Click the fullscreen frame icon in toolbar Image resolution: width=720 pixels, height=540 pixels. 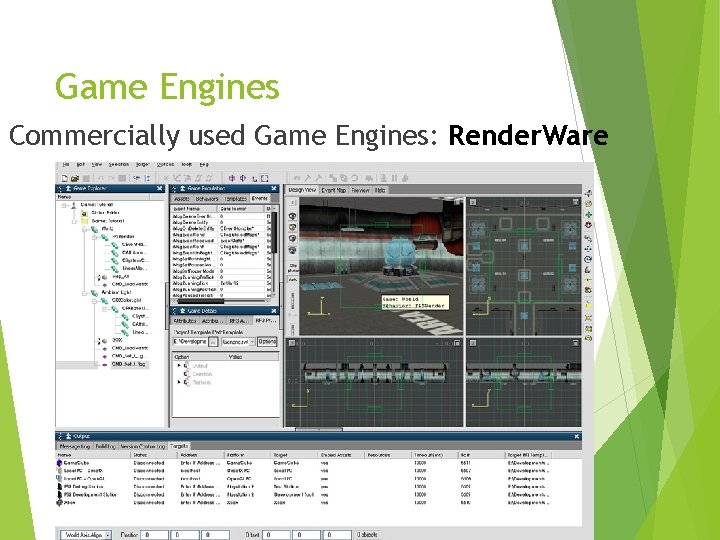[x=264, y=178]
